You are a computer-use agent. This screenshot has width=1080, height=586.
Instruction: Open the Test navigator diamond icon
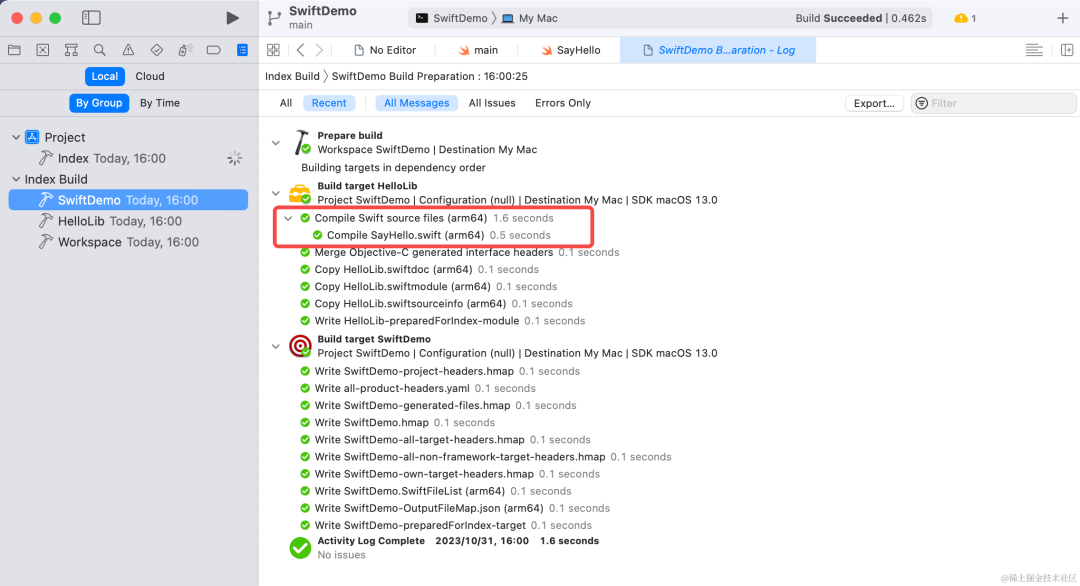click(x=156, y=50)
